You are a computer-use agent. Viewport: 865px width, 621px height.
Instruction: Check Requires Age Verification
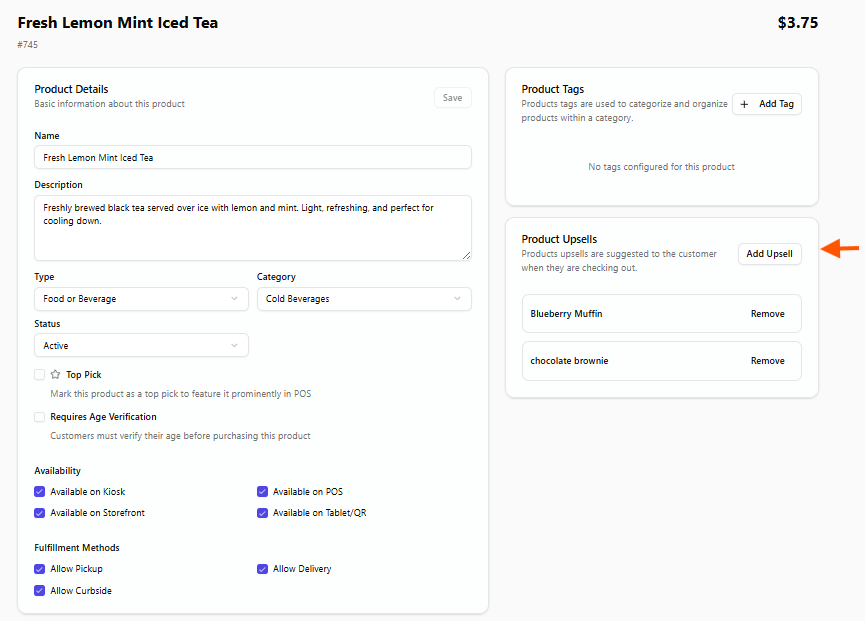(40, 417)
